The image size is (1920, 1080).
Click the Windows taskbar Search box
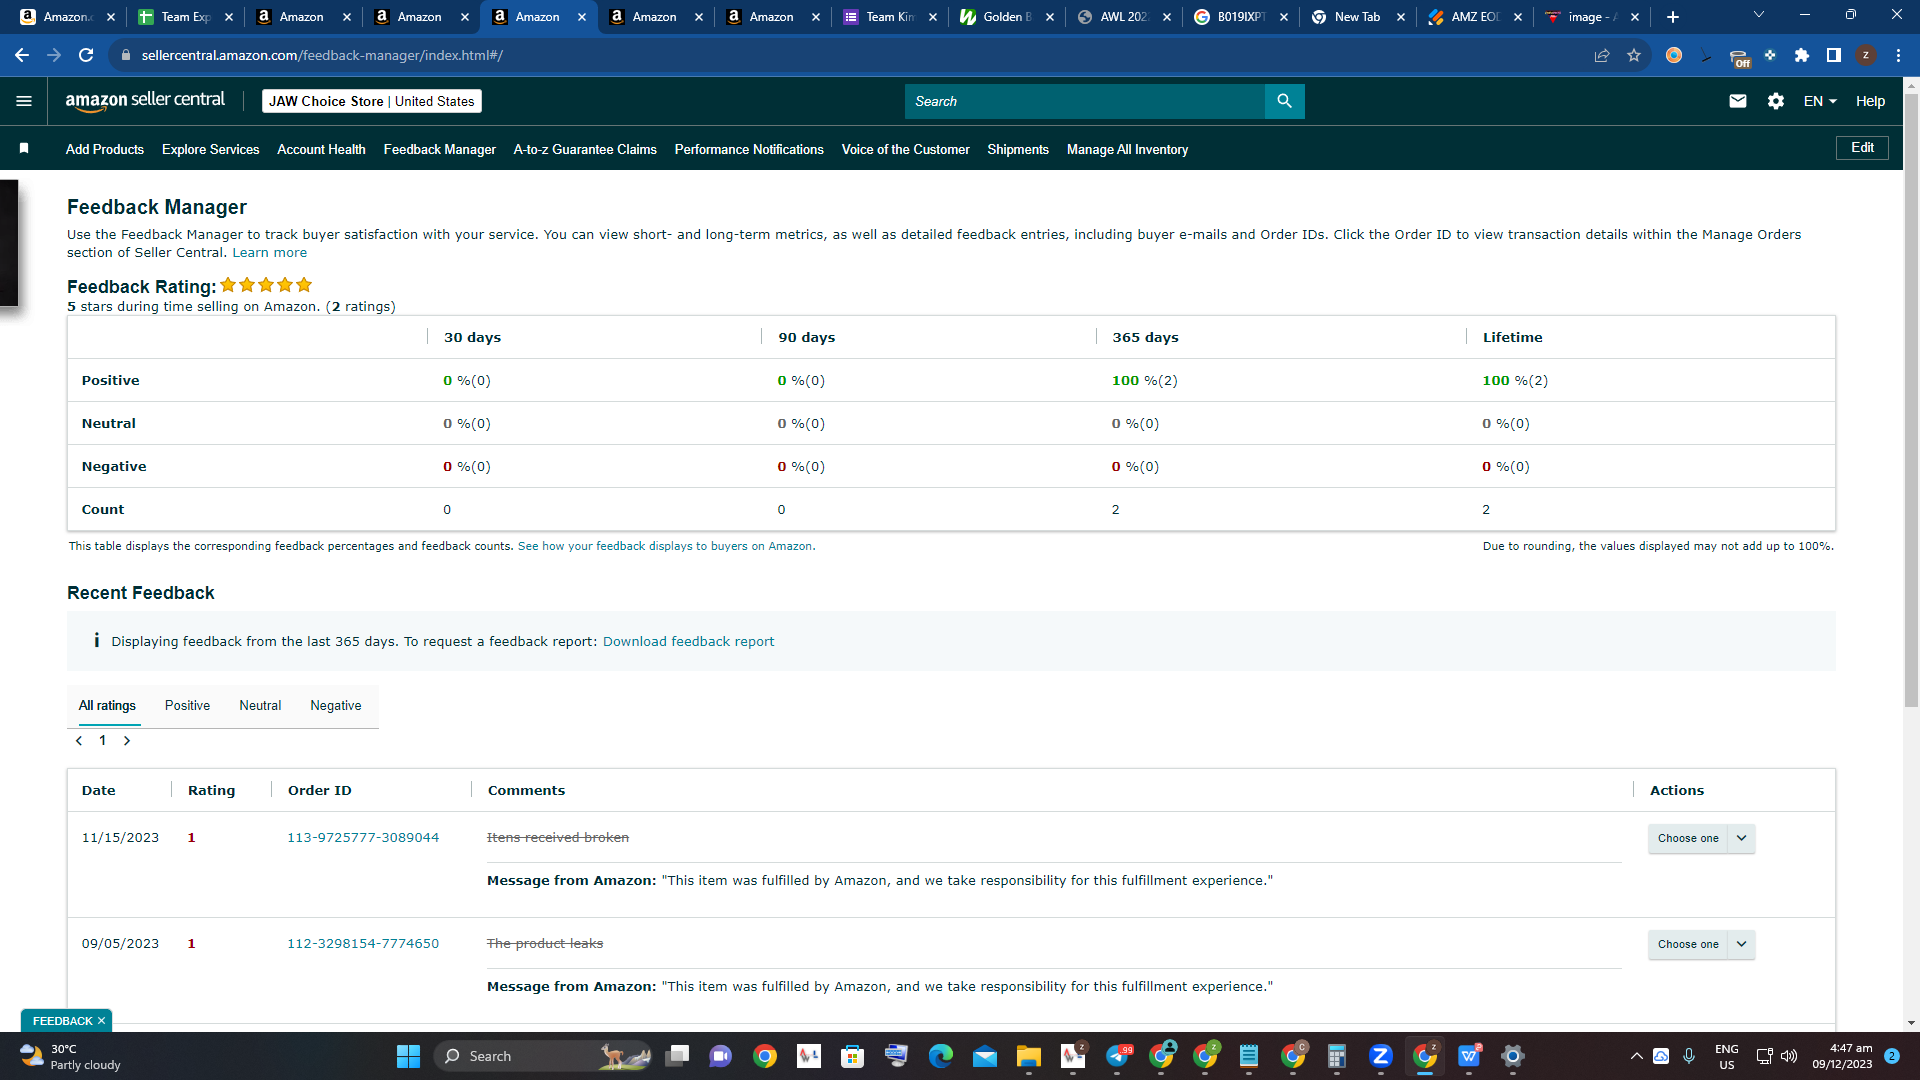click(x=543, y=1056)
